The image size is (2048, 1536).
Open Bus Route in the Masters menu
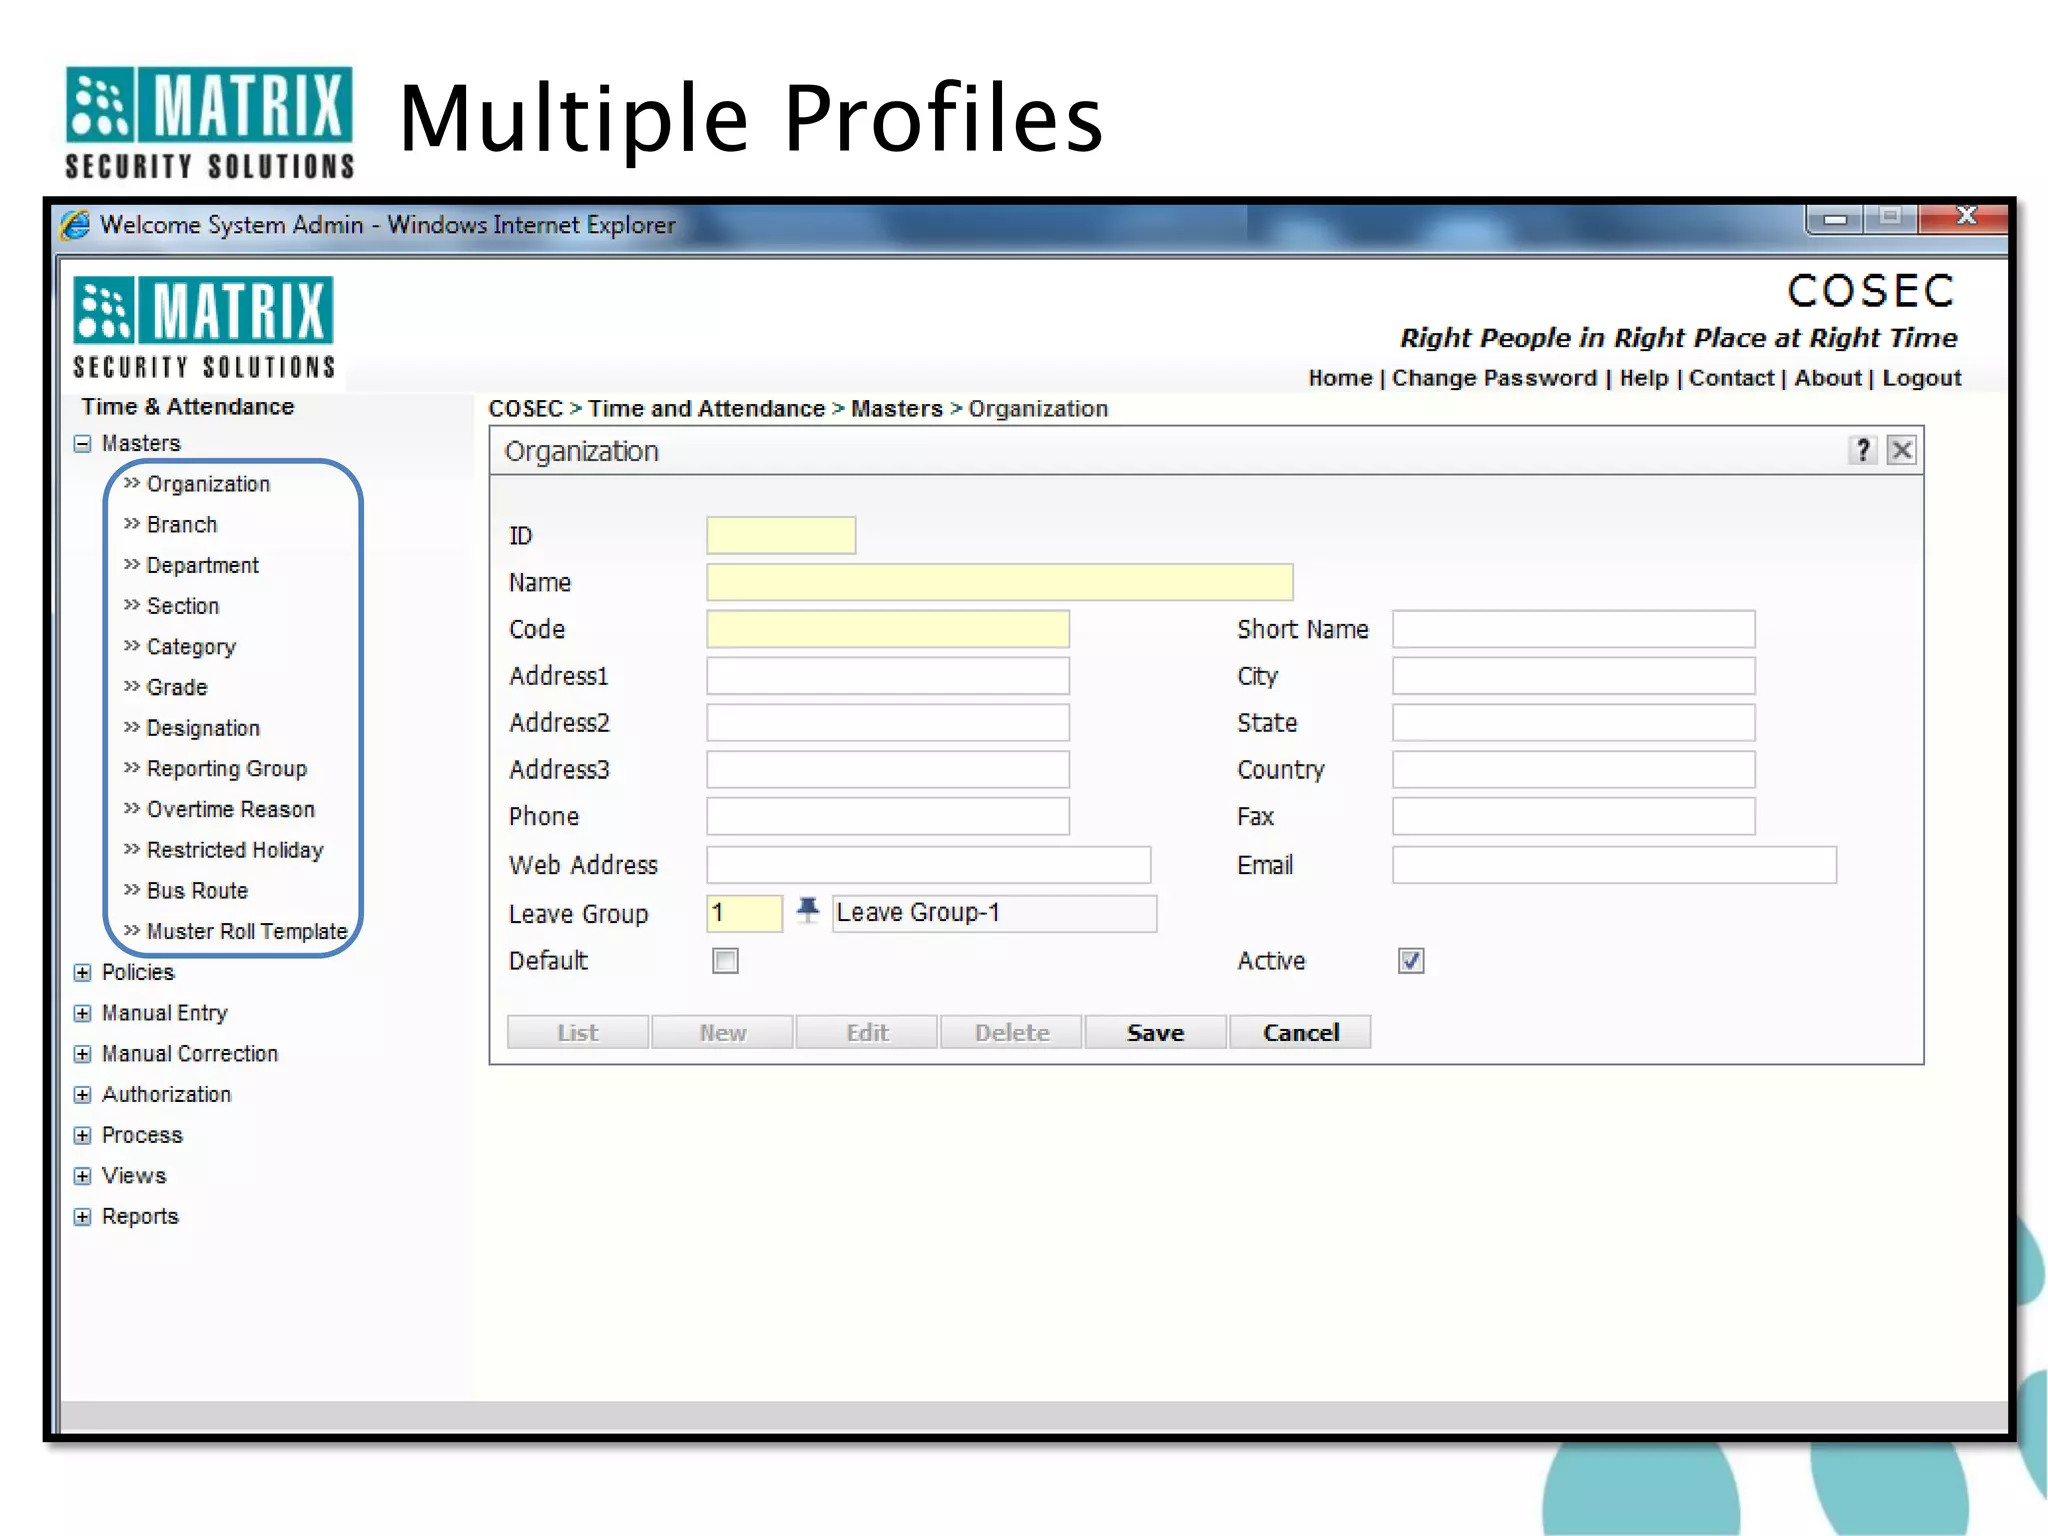[x=197, y=891]
